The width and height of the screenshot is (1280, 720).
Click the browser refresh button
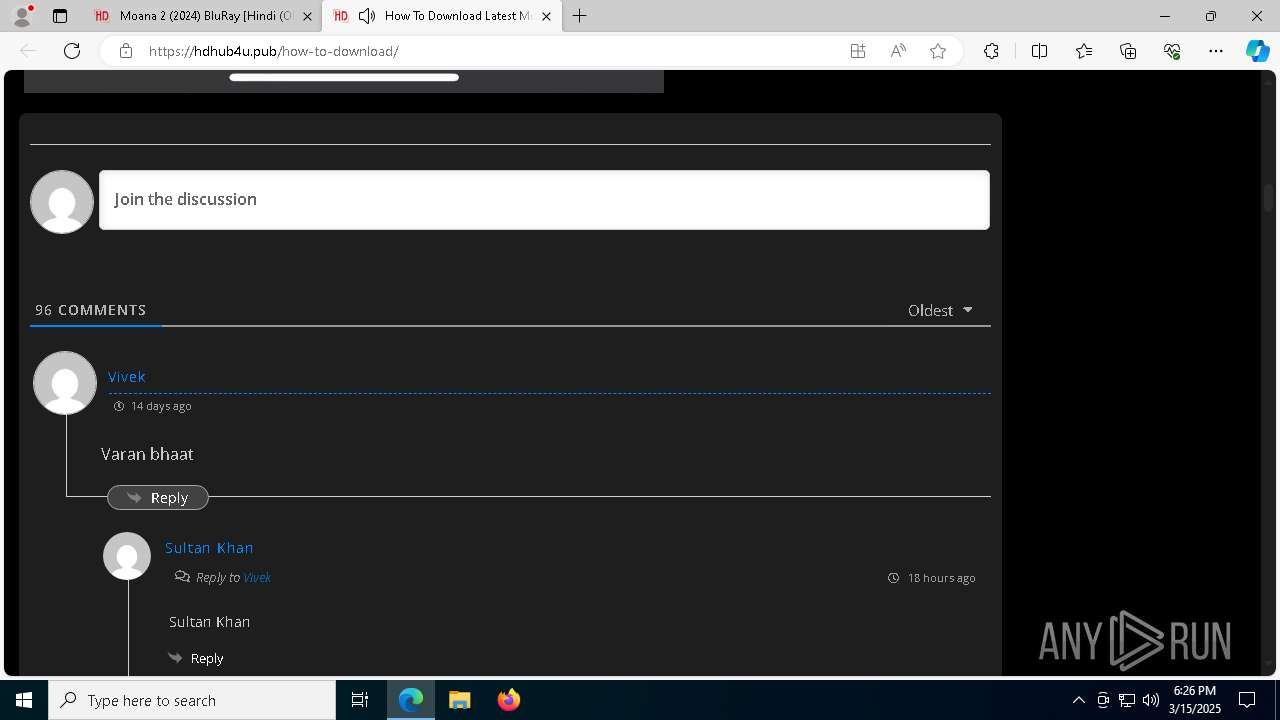click(72, 51)
